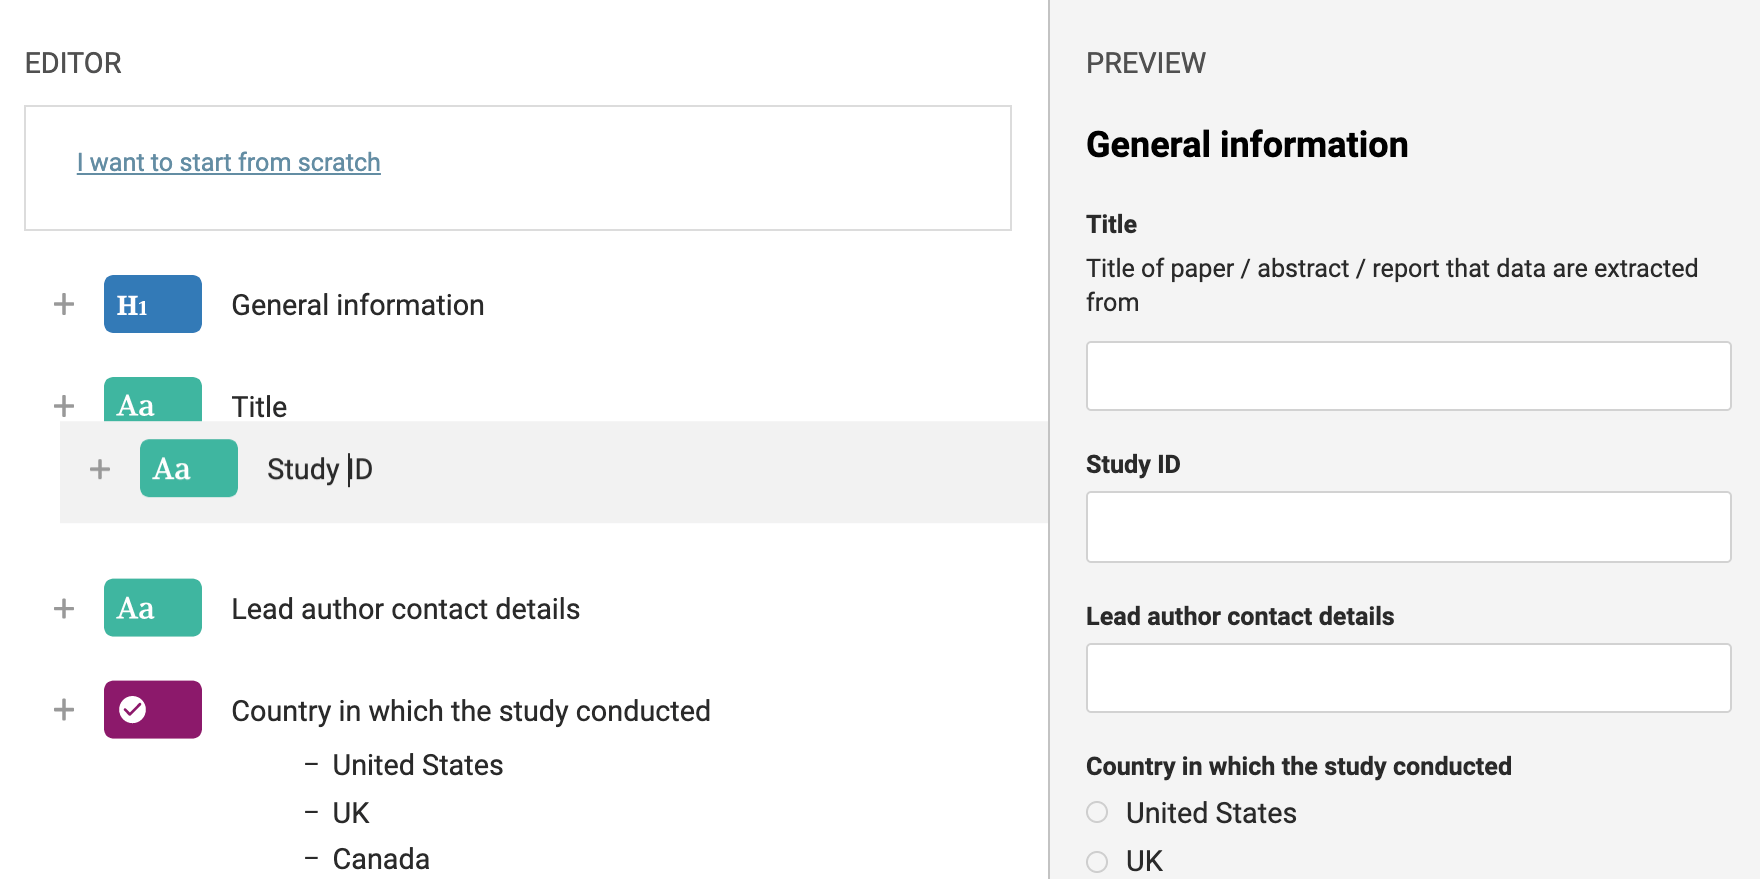The image size is (1760, 879).
Task: Click the Aa text icon beside Study ID
Action: pos(188,468)
